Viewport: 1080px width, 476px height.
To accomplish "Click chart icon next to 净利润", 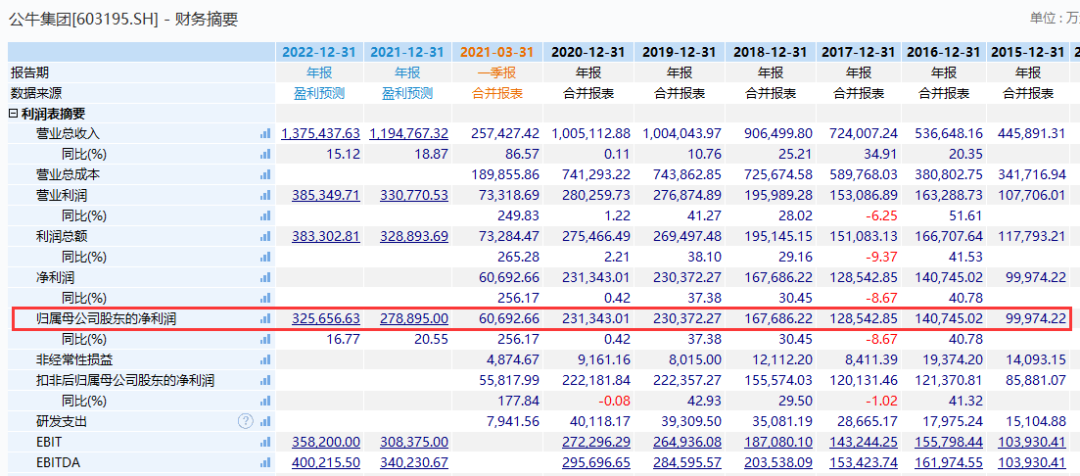I will (x=265, y=277).
